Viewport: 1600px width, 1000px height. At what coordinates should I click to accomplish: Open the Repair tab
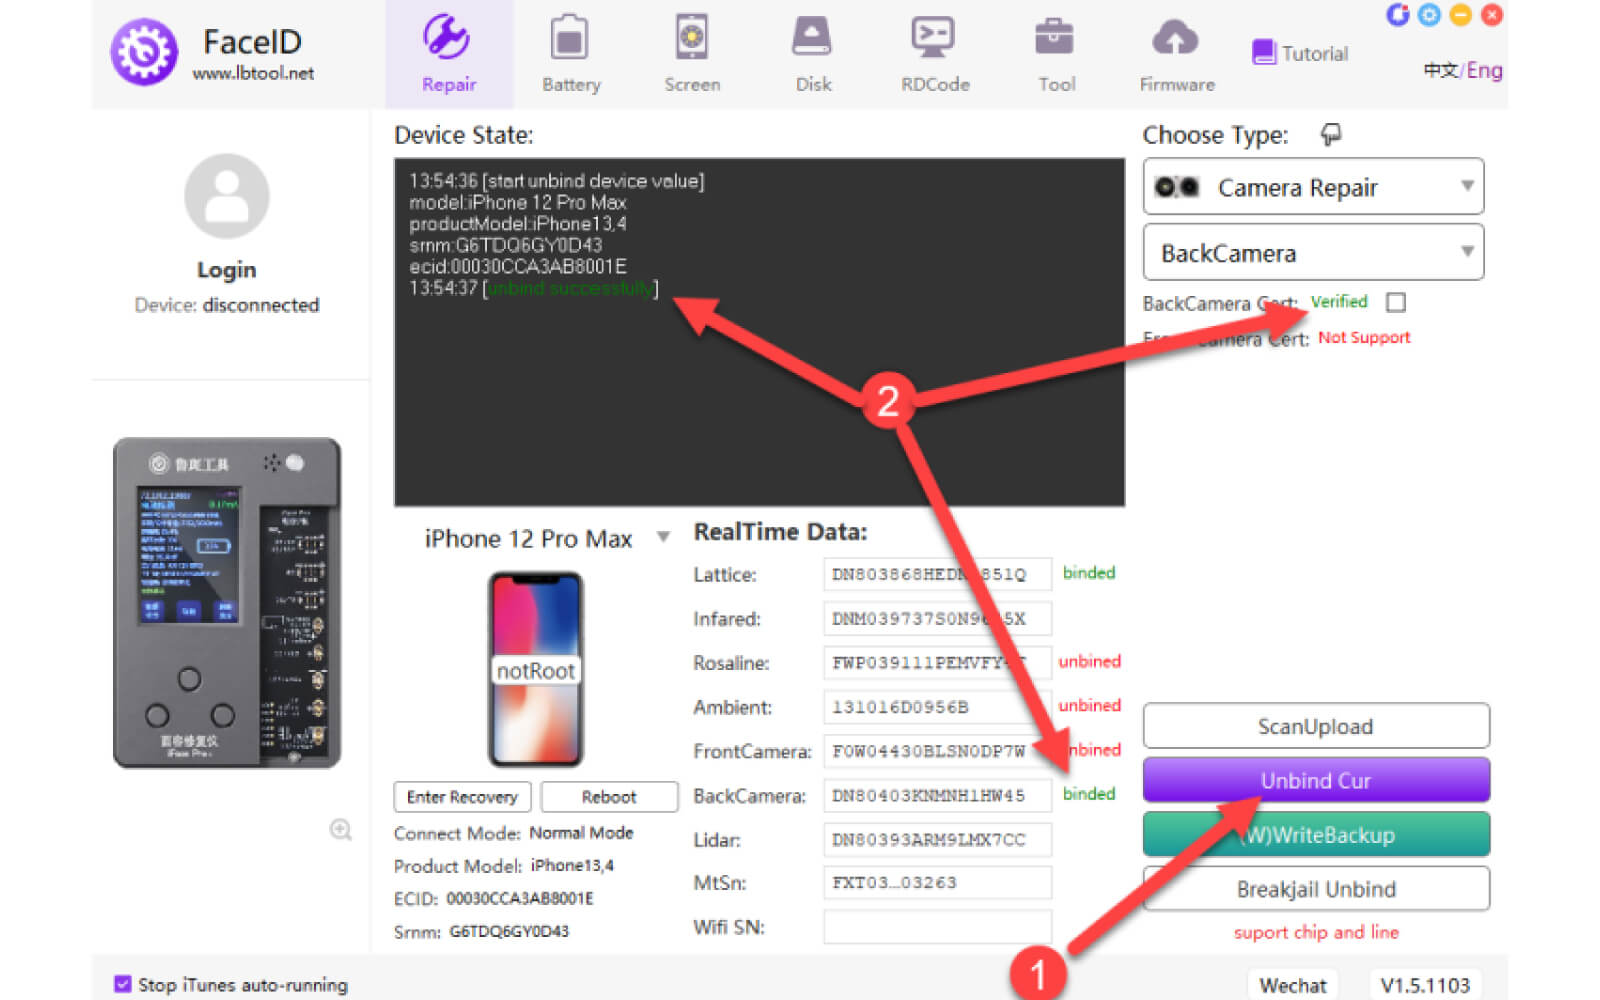449,54
